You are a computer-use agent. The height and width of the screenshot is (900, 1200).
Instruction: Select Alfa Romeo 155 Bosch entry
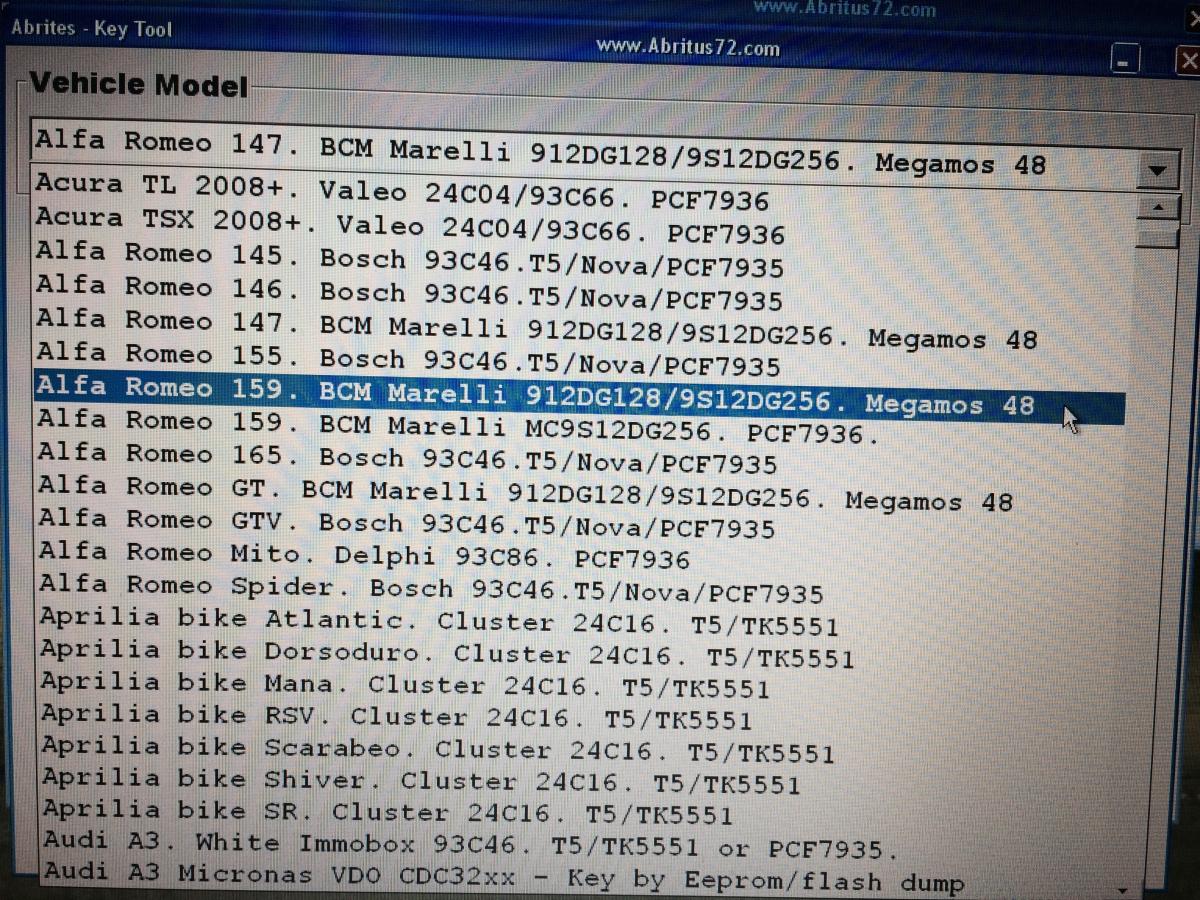coord(408,359)
